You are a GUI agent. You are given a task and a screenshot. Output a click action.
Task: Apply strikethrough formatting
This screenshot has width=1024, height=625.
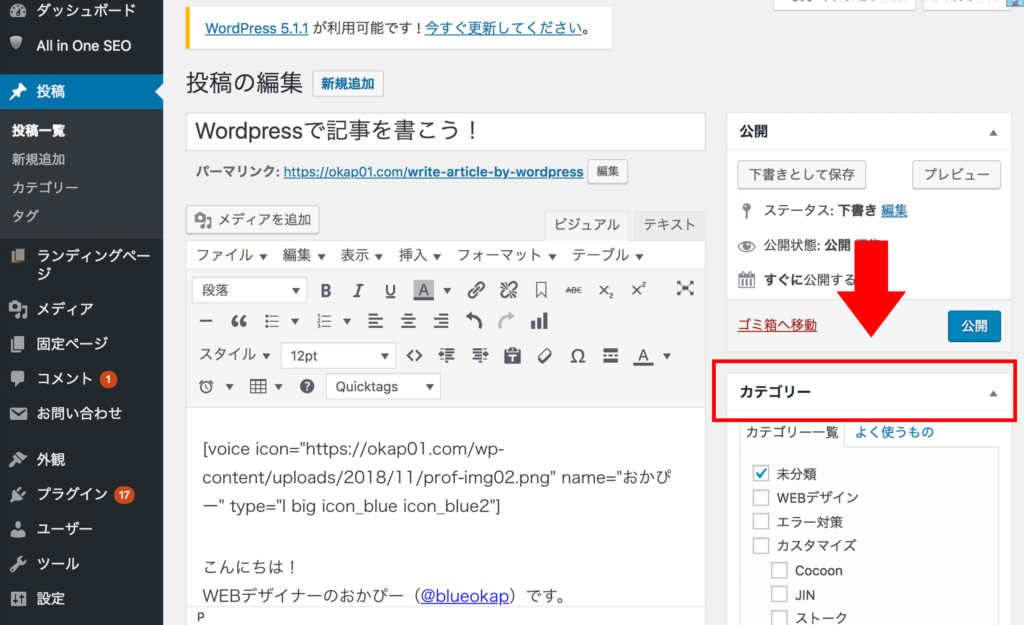[x=573, y=289]
